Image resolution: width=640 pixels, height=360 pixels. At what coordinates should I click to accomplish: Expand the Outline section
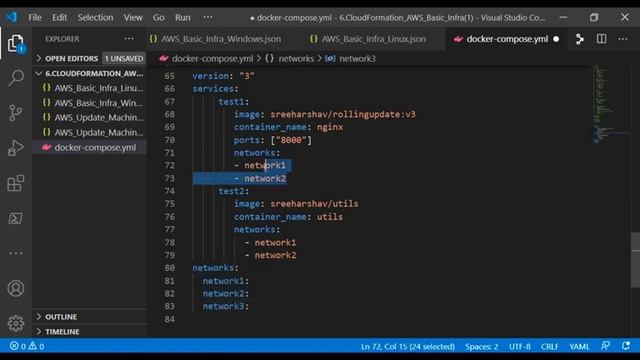(61, 317)
